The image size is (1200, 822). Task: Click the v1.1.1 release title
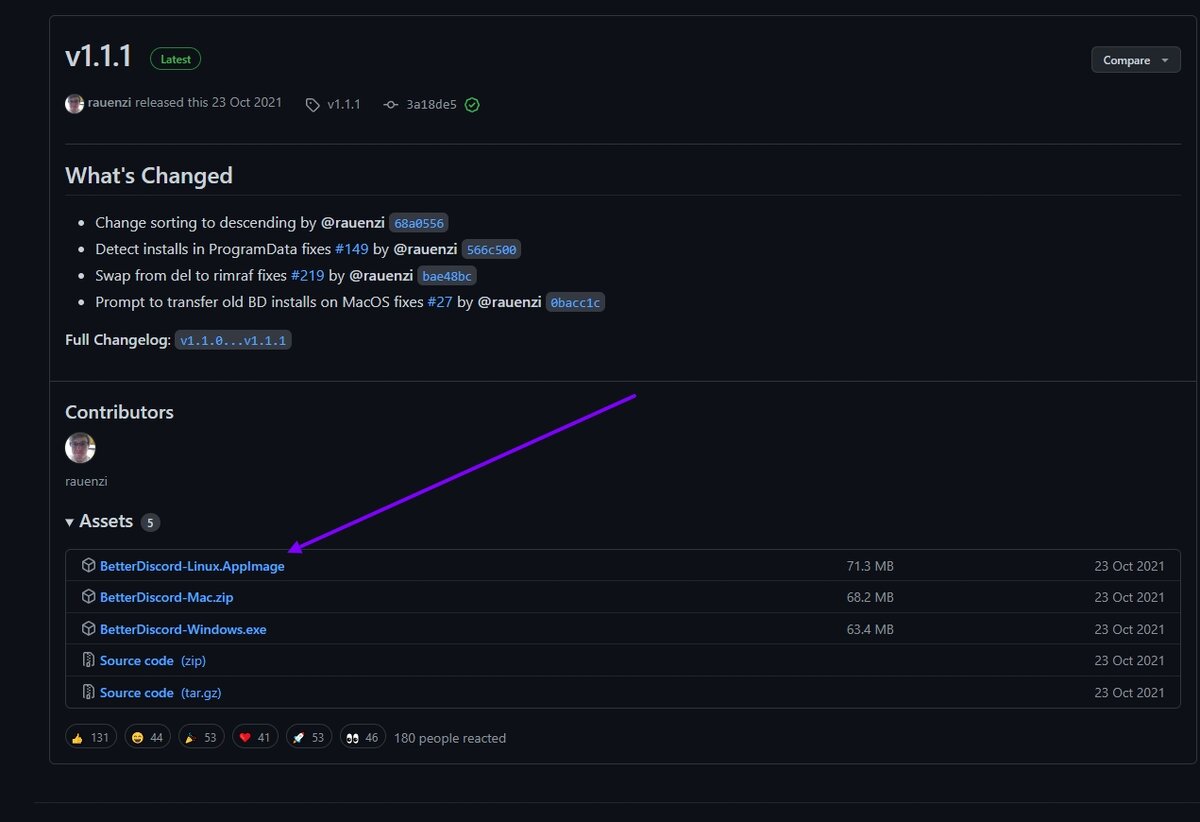click(99, 57)
